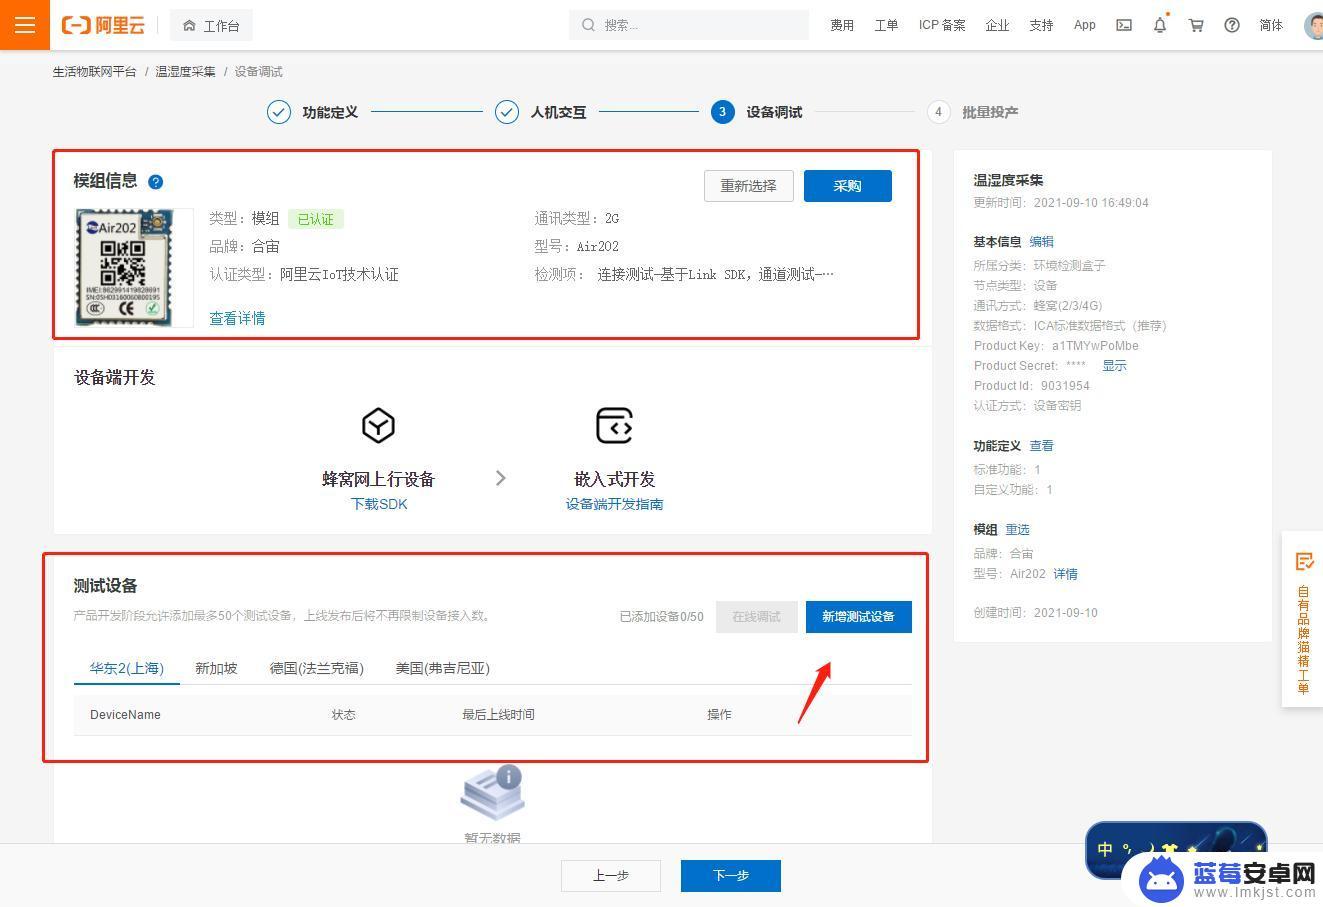The width and height of the screenshot is (1323, 907).
Task: Reveal Product Secret with 显示
Action: 1114,366
